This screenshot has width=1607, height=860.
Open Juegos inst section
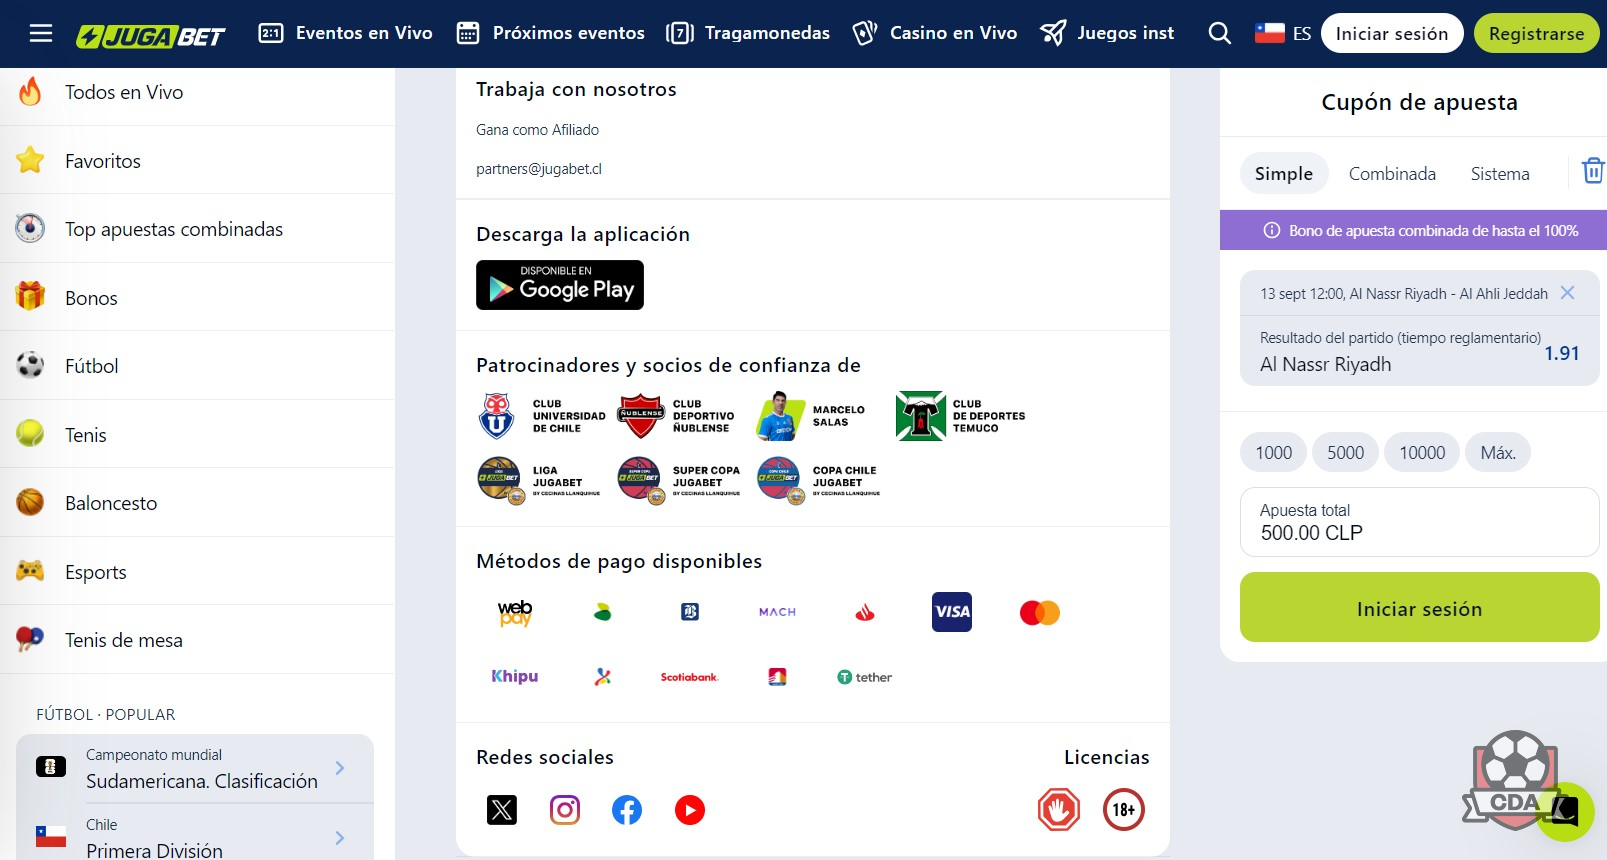pyautogui.click(x=1107, y=33)
